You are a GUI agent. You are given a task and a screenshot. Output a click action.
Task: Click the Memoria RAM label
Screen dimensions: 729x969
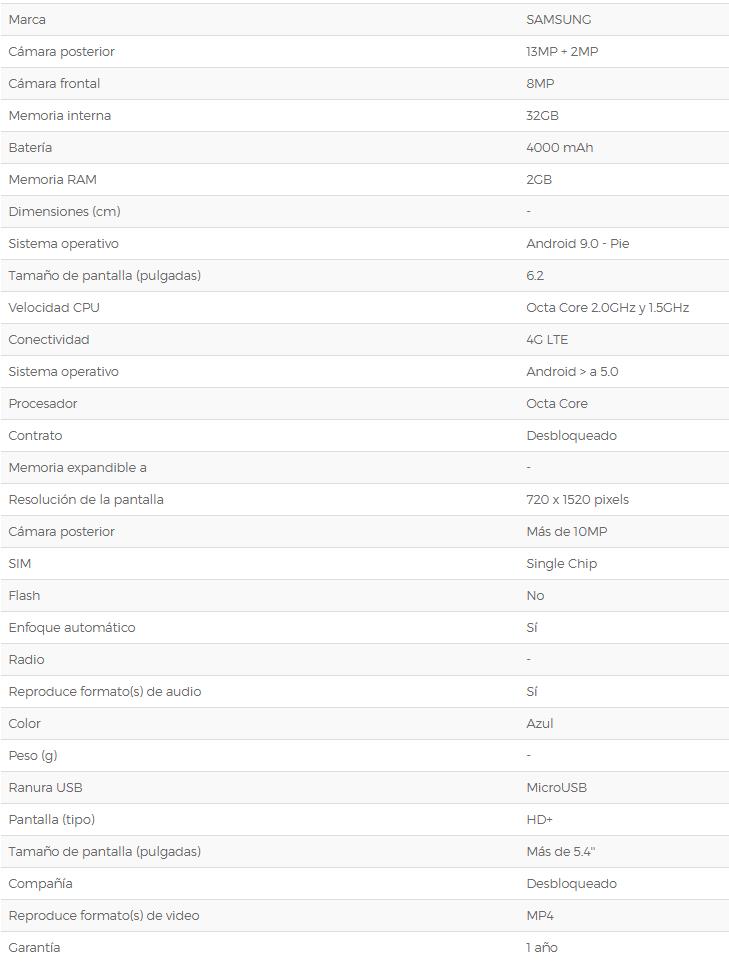(x=53, y=180)
